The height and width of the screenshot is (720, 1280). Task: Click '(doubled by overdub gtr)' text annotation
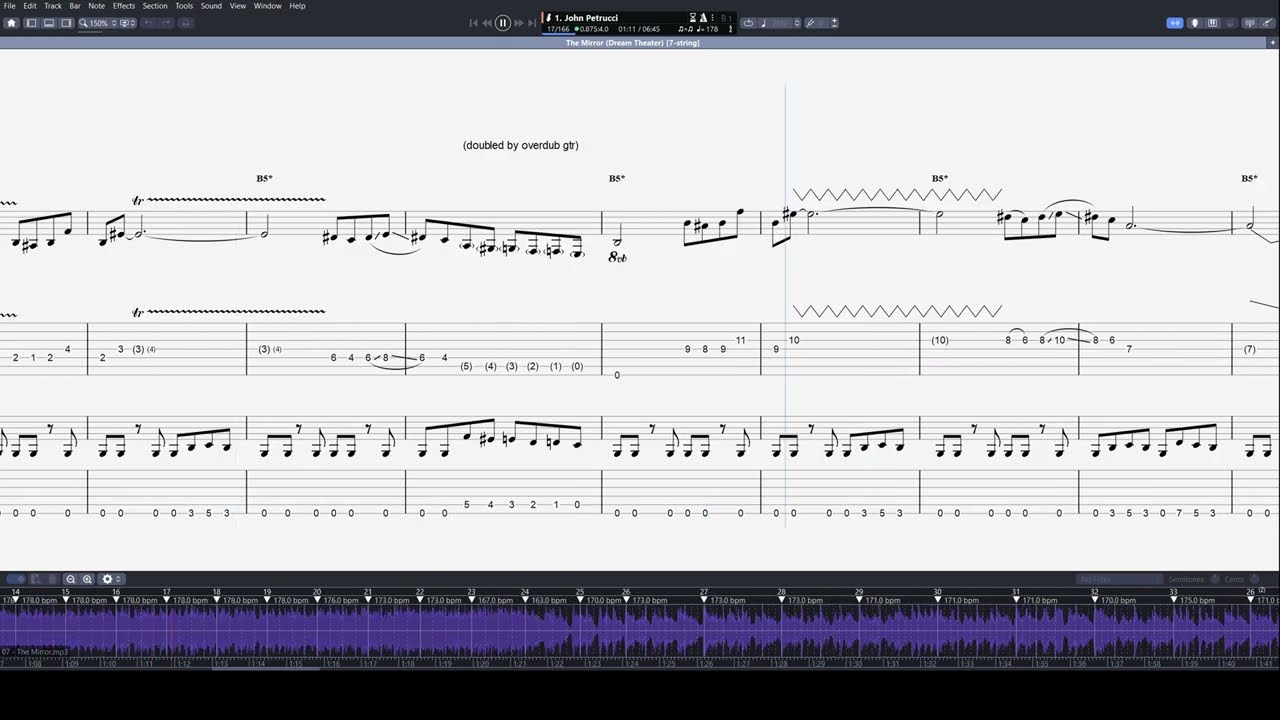(x=521, y=145)
